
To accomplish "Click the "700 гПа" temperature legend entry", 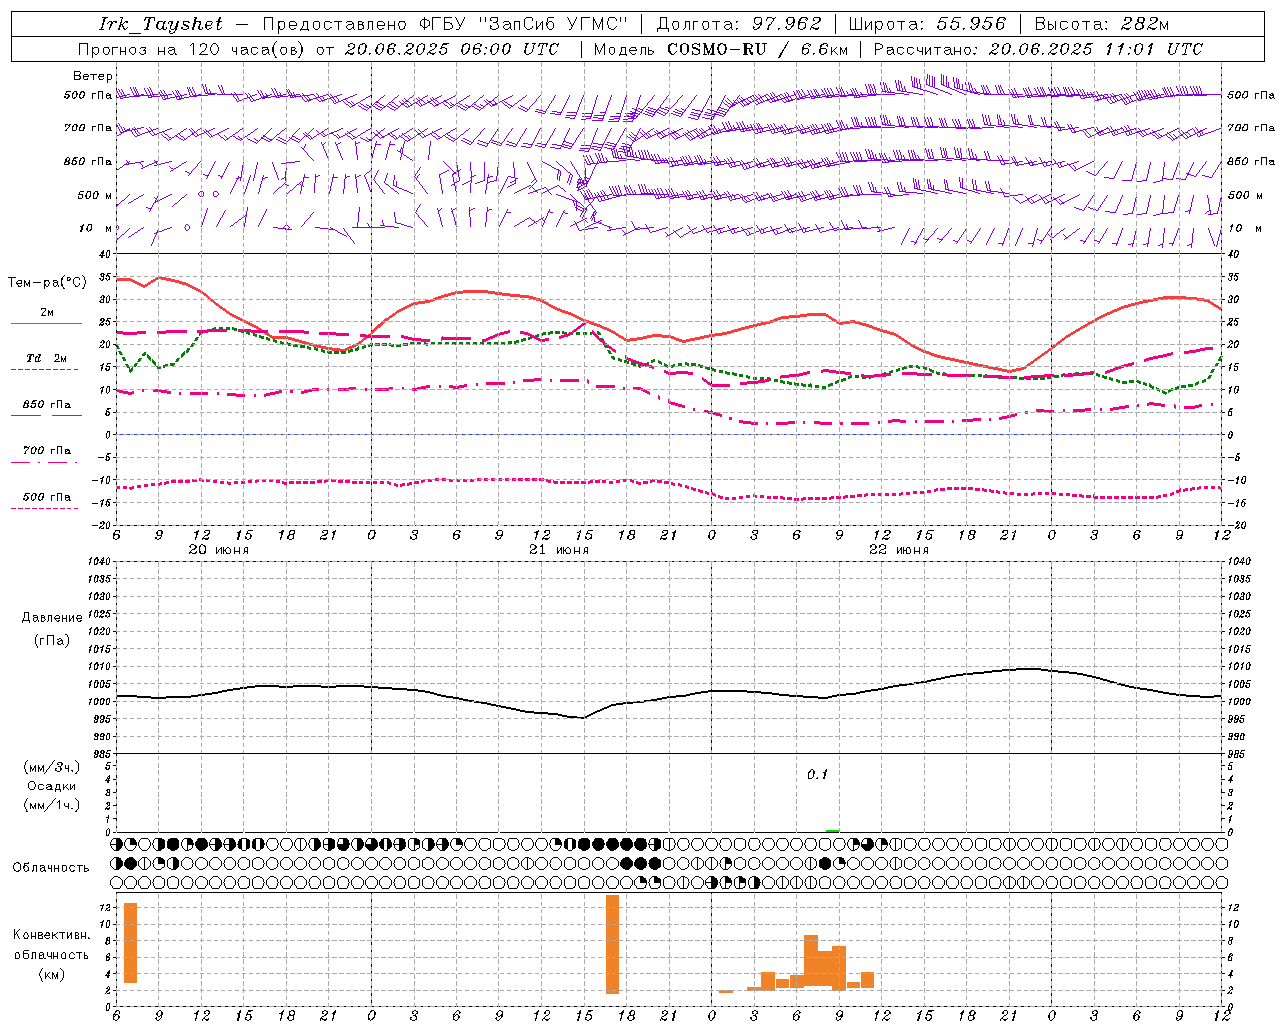I will pos(47,450).
